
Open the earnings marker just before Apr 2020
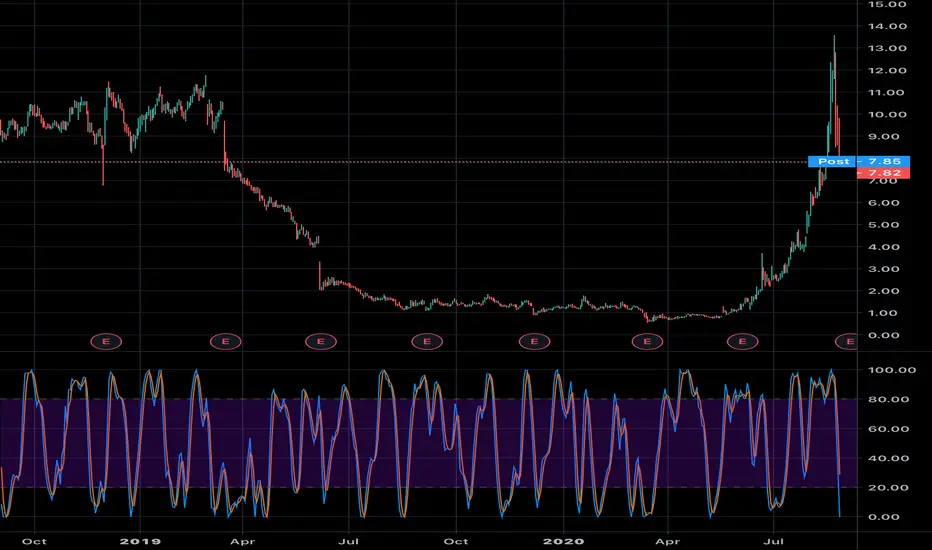click(x=647, y=341)
